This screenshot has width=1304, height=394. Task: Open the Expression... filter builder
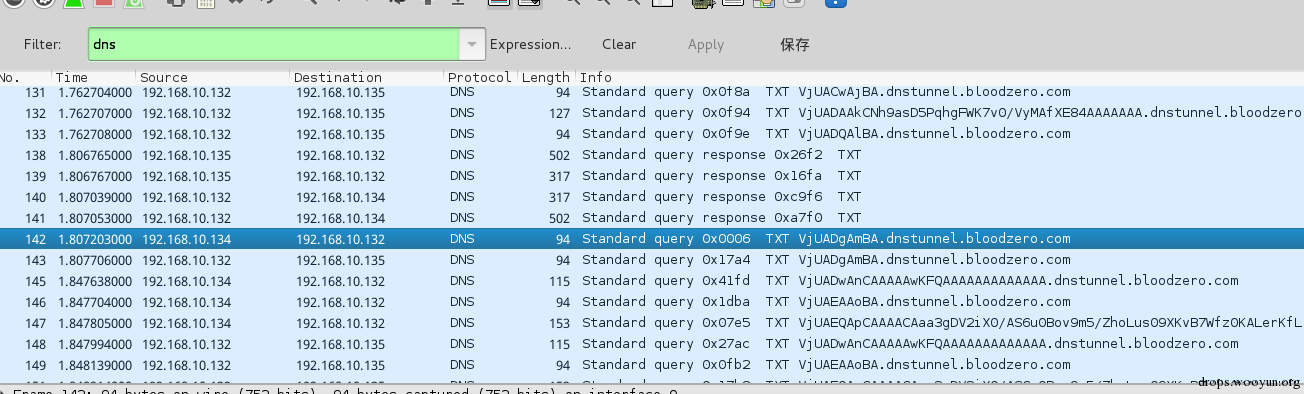coord(530,44)
